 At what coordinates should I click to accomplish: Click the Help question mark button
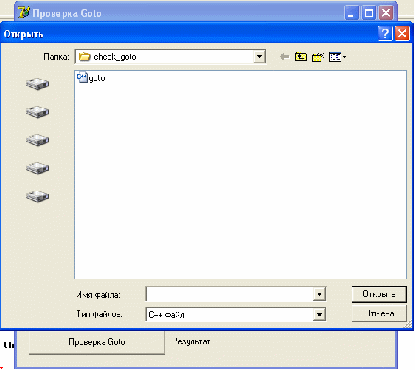point(385,33)
